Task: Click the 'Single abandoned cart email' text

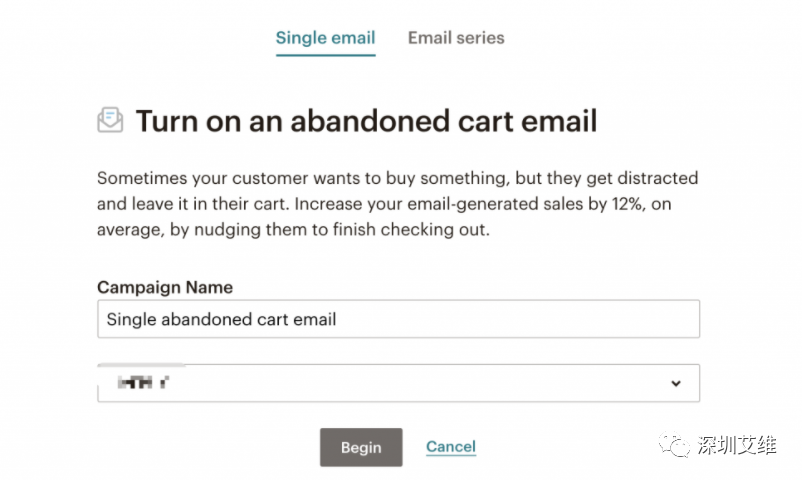Action: [221, 320]
